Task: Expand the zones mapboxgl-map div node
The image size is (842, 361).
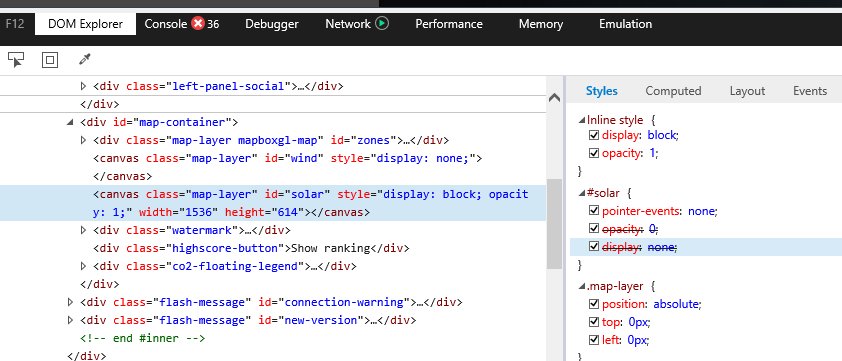Action: pos(83,140)
